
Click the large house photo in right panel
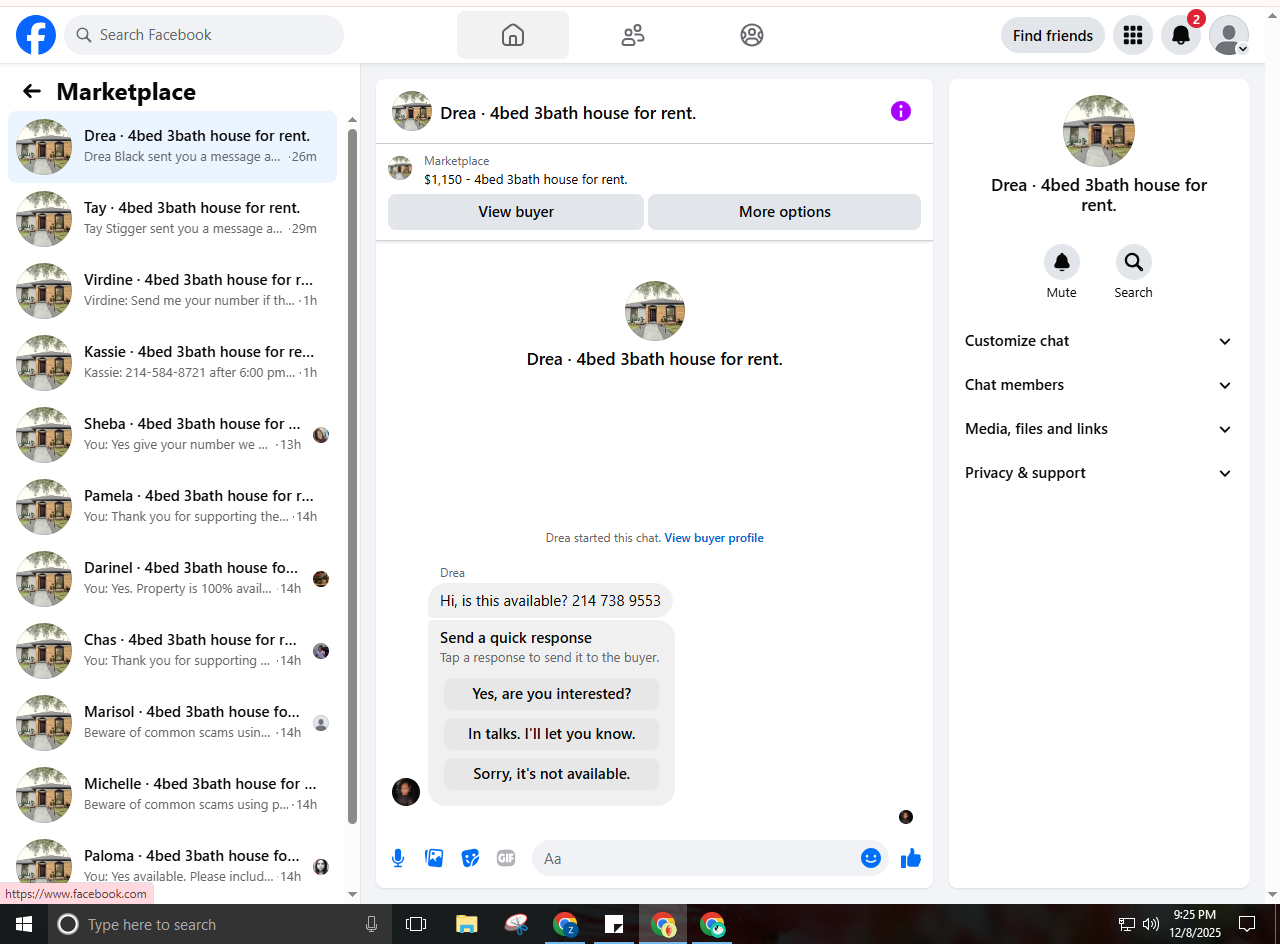(1099, 131)
